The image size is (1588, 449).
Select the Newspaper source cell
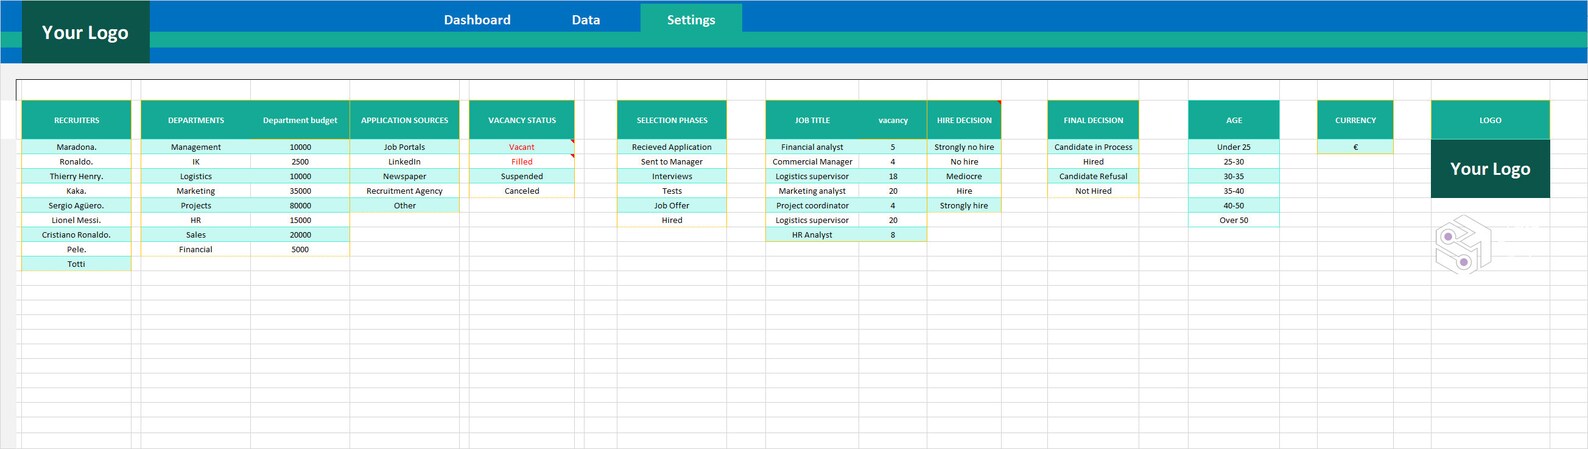click(404, 176)
